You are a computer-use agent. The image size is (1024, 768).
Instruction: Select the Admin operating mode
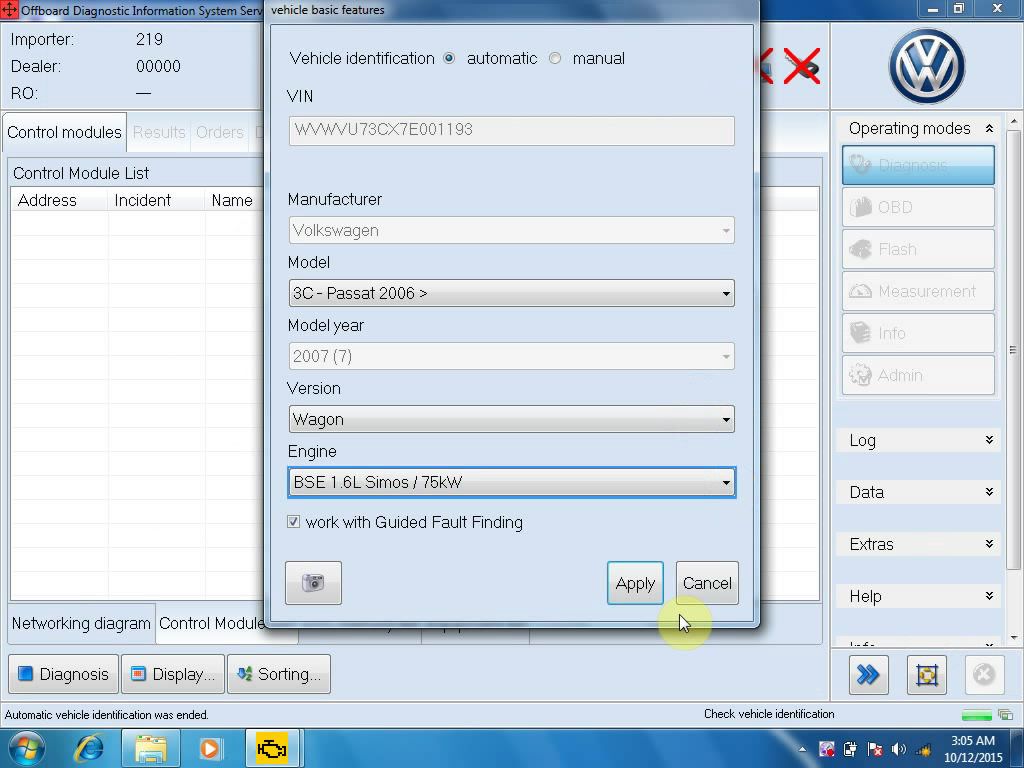(918, 376)
